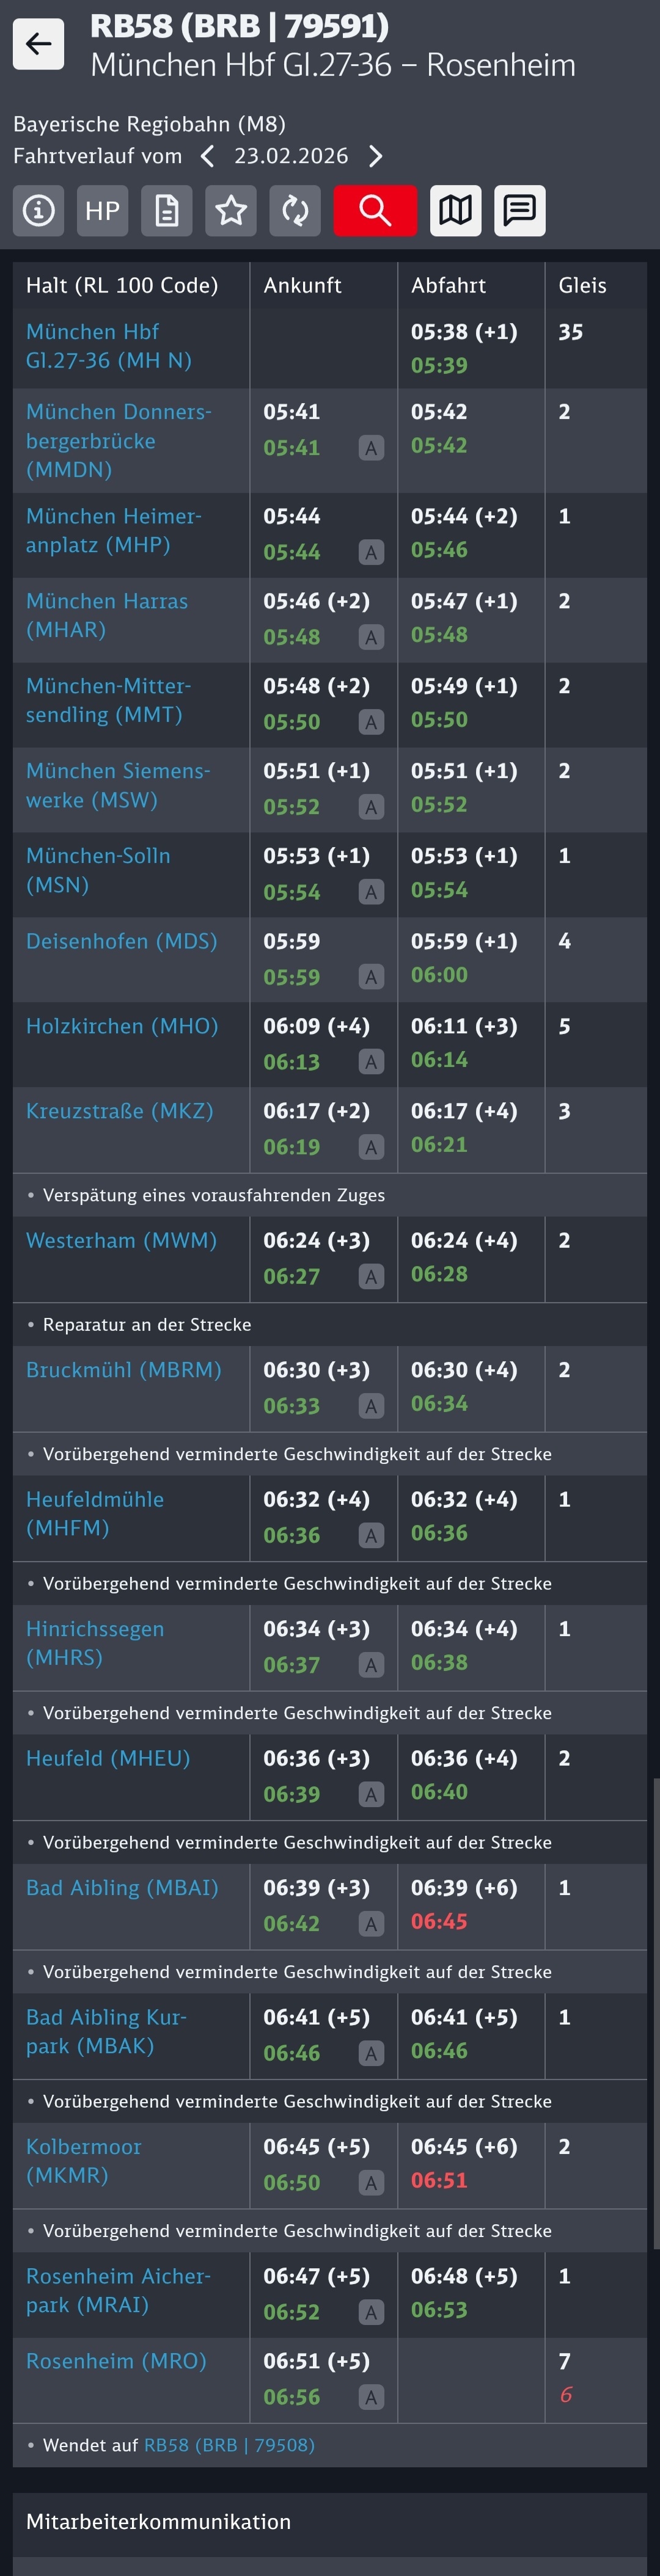Open the Holzkirchen (MHO) station link
This screenshot has height=2576, width=660.
[x=122, y=1026]
